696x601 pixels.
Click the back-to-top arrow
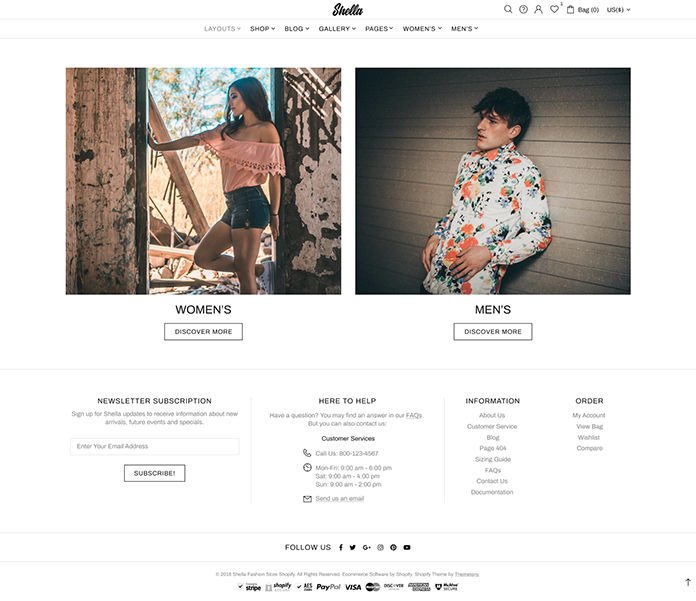[x=688, y=582]
